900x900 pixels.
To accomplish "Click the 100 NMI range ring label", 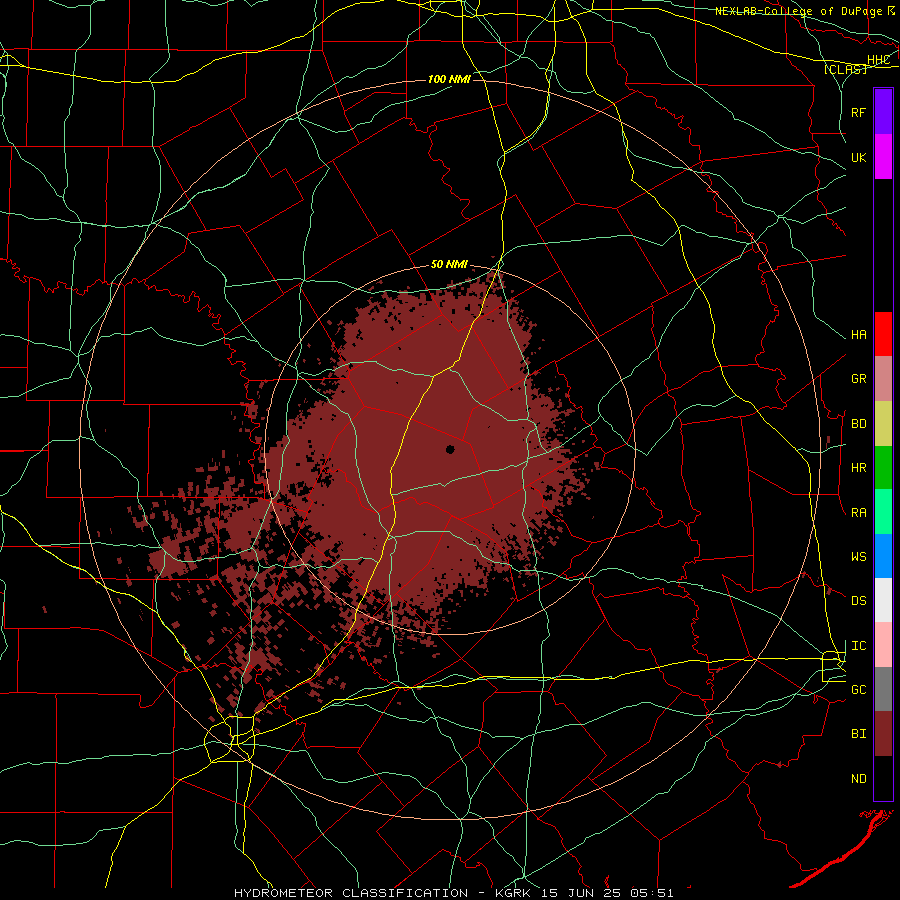I will [x=449, y=79].
